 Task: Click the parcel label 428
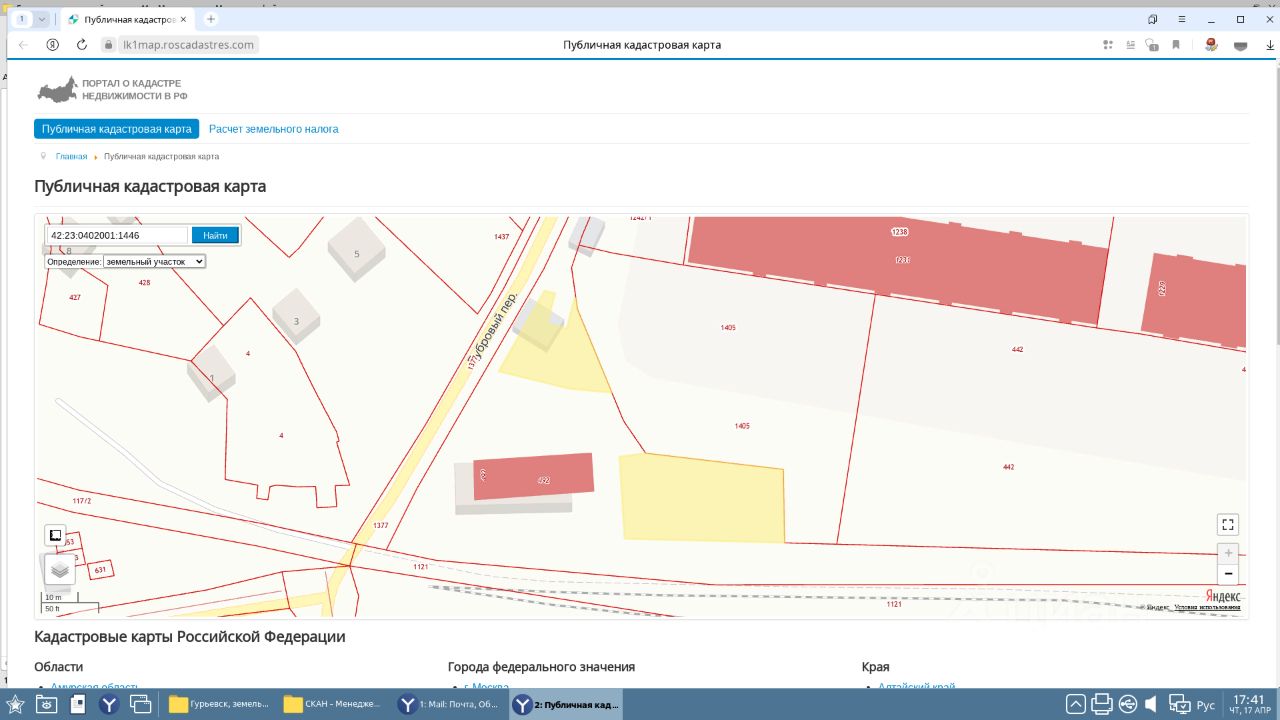(144, 283)
